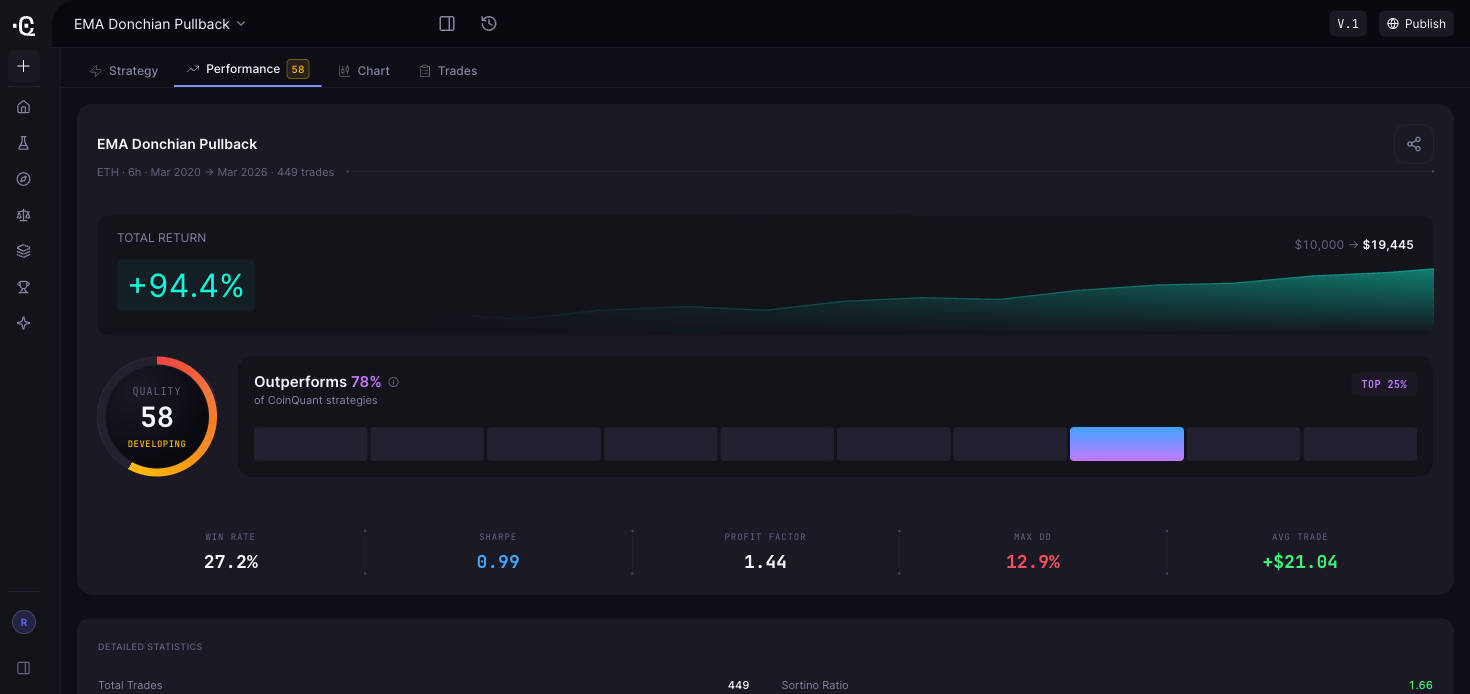
Task: Click the +94.4% total return value
Action: click(x=186, y=286)
